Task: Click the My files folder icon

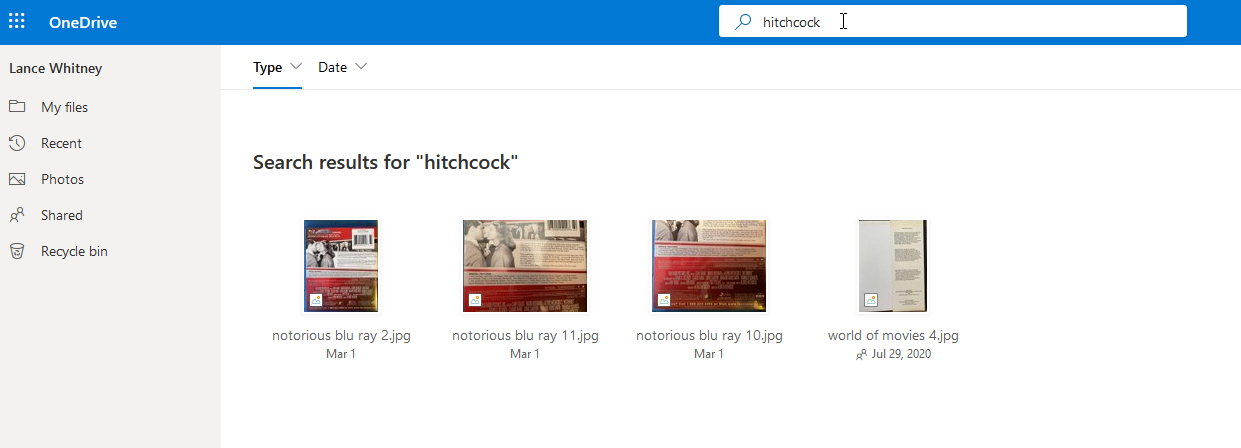Action: point(17,106)
